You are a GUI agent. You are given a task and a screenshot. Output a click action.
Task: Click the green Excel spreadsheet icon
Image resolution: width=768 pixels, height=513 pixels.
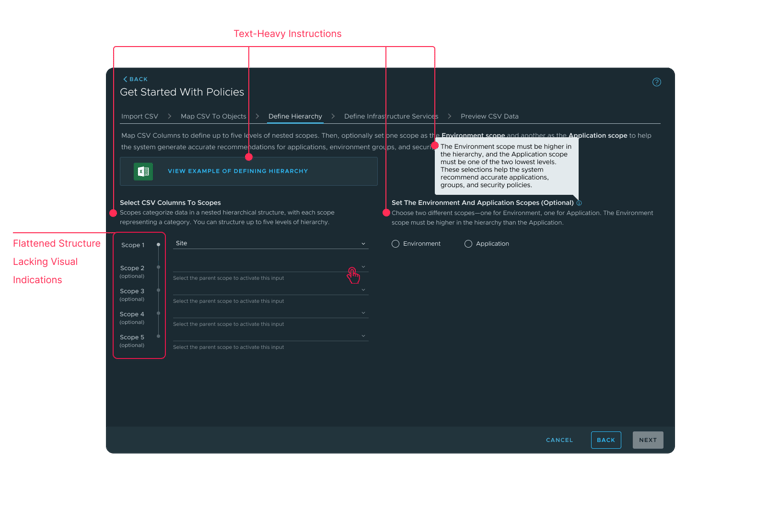[x=143, y=171]
